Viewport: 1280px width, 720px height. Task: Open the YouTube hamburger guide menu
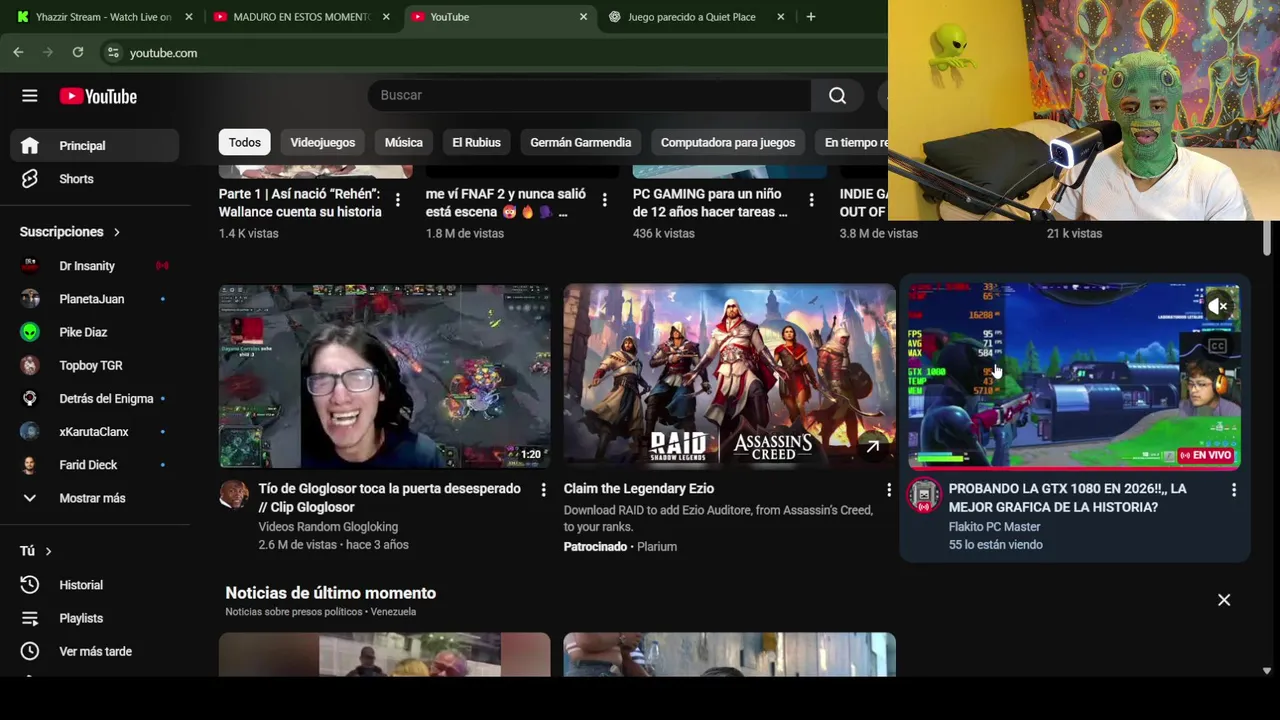click(x=30, y=96)
